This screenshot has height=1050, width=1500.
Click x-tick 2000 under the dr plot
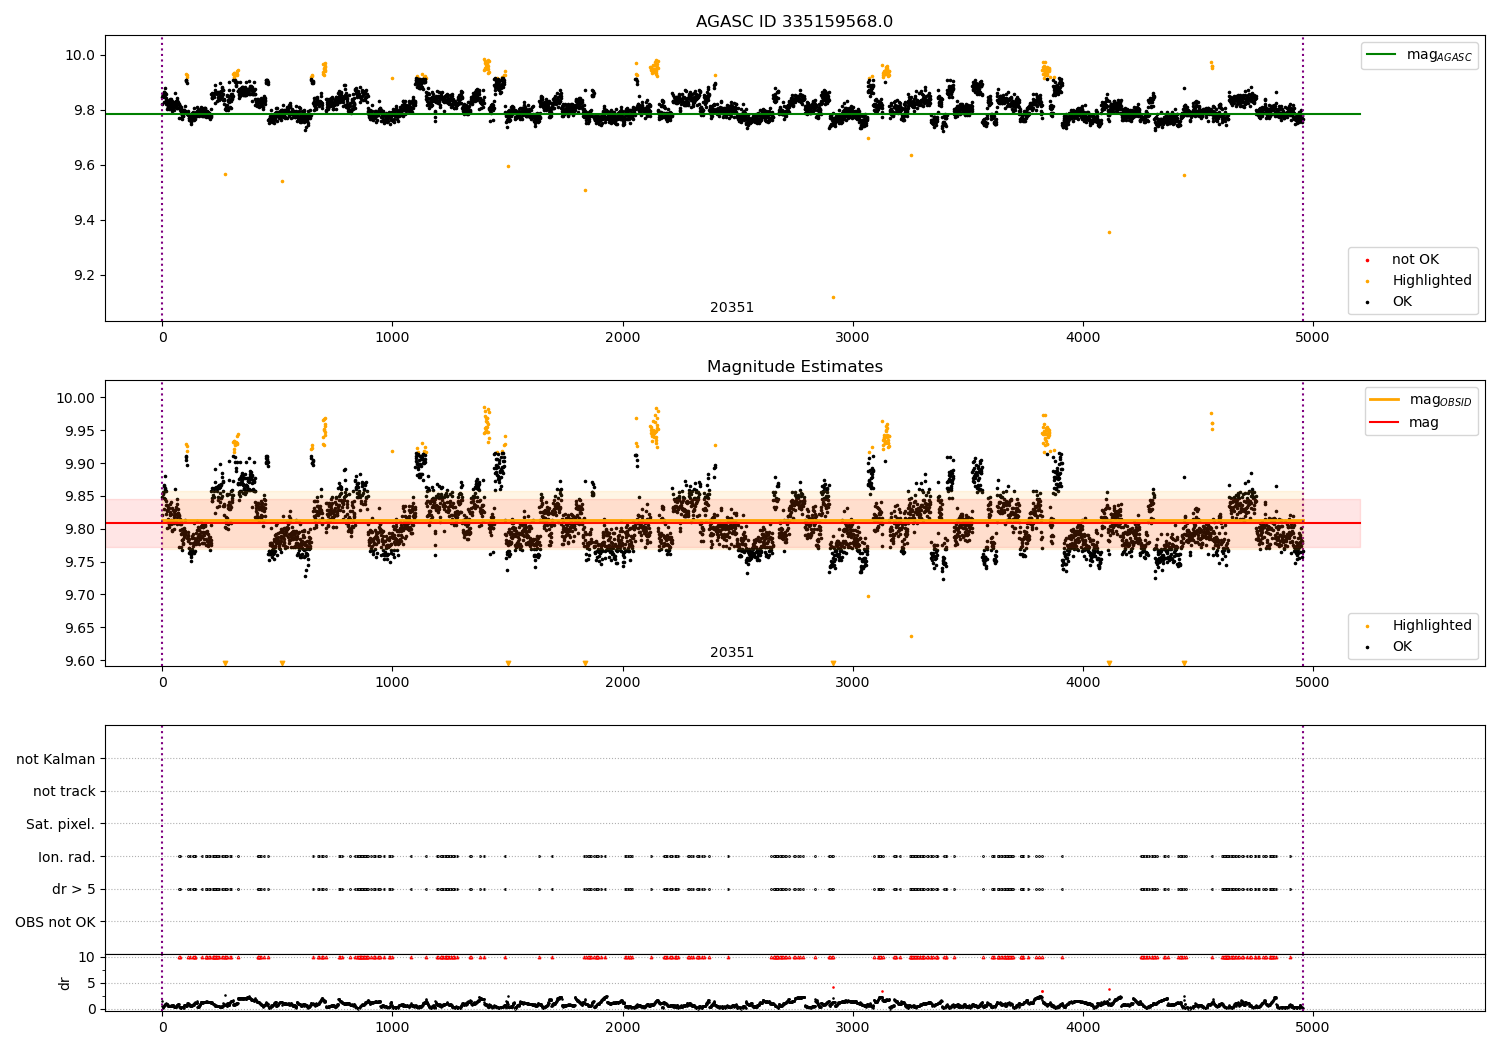pos(622,1027)
